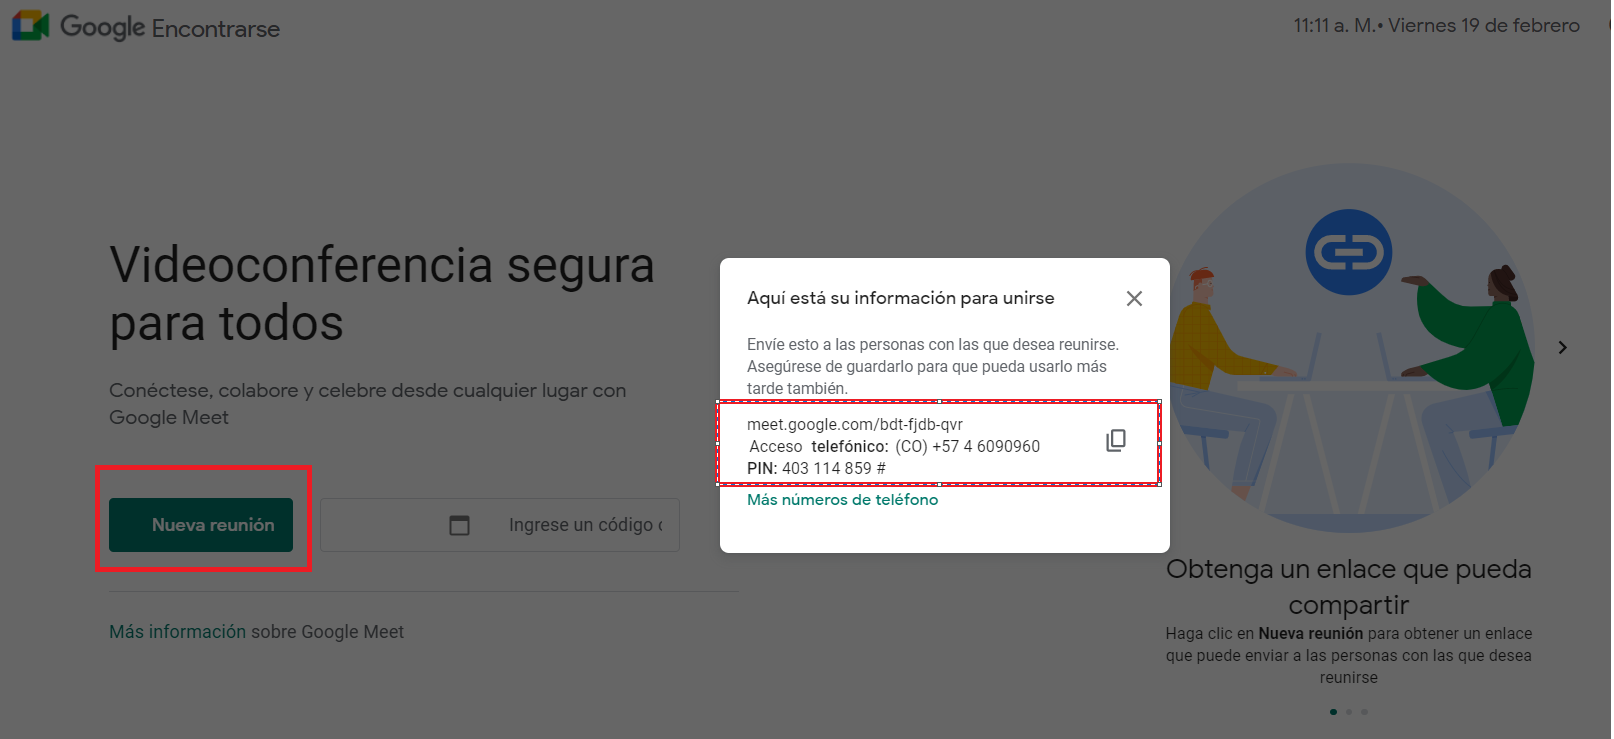Select the third carousel dot indicator
This screenshot has height=739, width=1614.
(x=1364, y=712)
